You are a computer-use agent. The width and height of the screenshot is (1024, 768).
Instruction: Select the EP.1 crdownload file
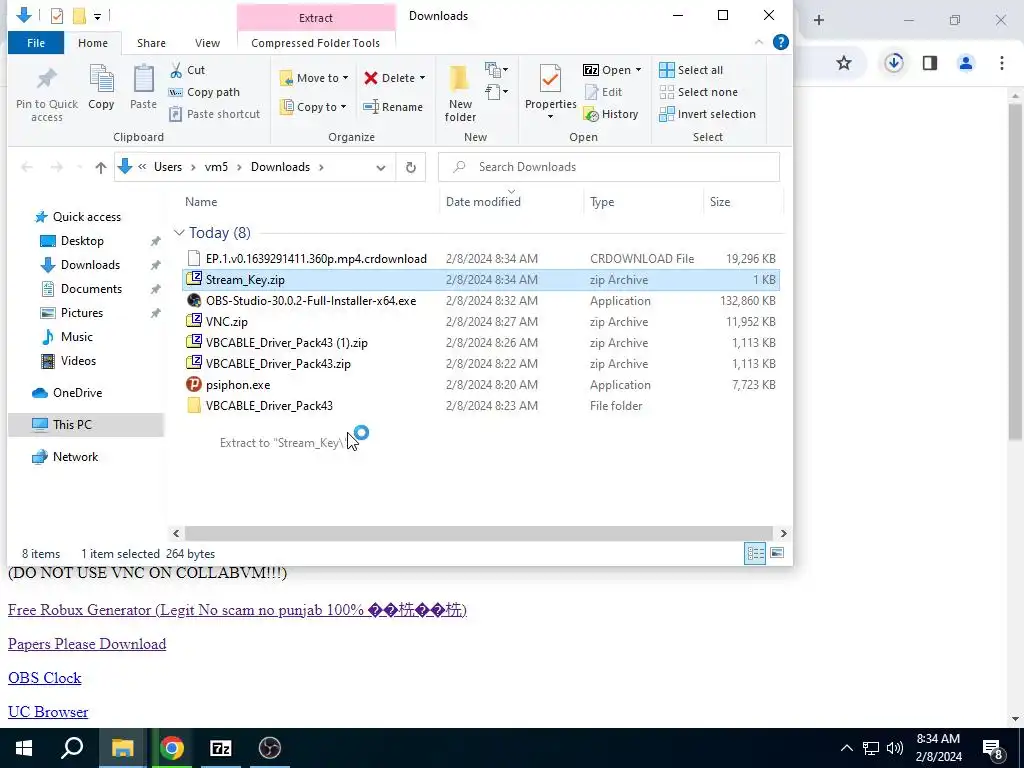point(480,259)
